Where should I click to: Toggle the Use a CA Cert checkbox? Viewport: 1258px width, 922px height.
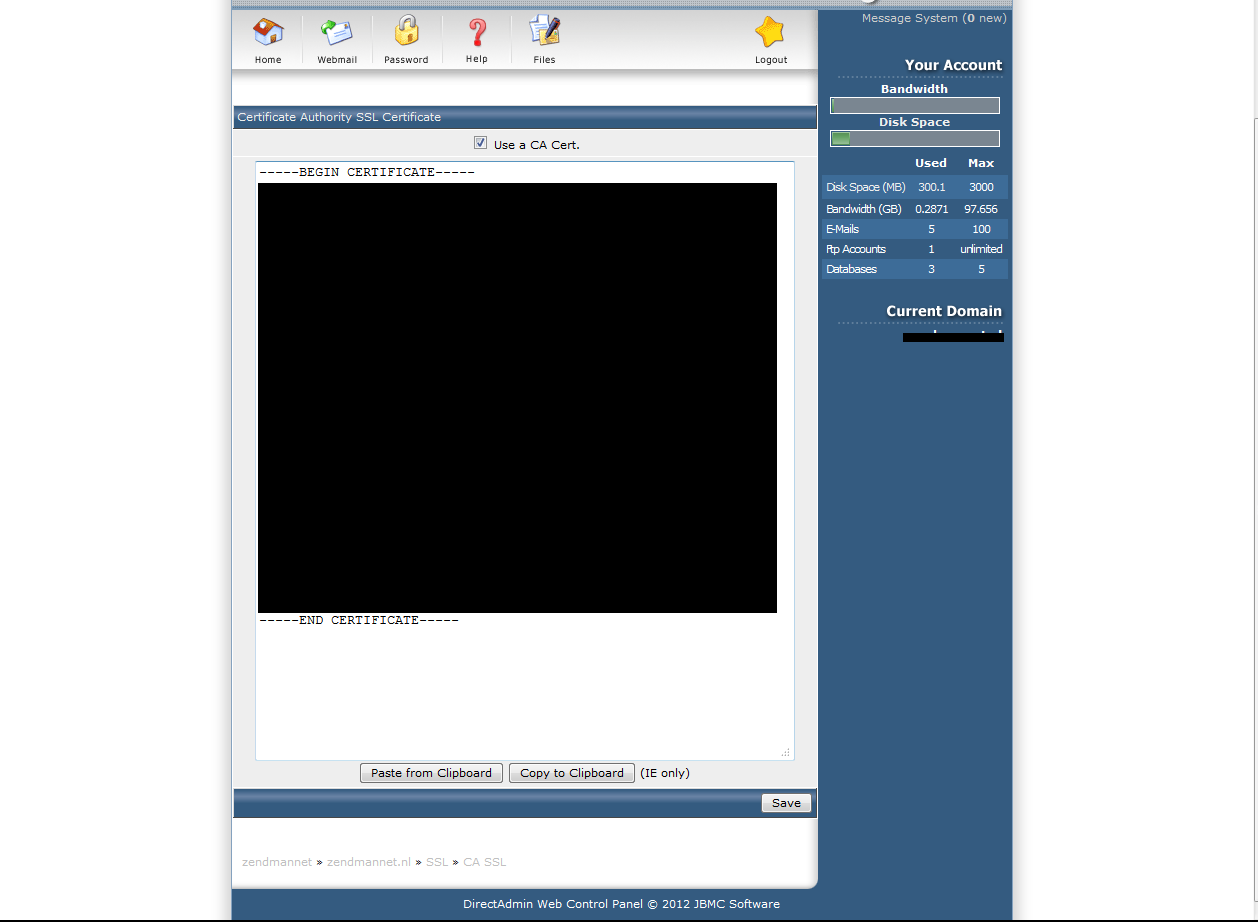(481, 143)
